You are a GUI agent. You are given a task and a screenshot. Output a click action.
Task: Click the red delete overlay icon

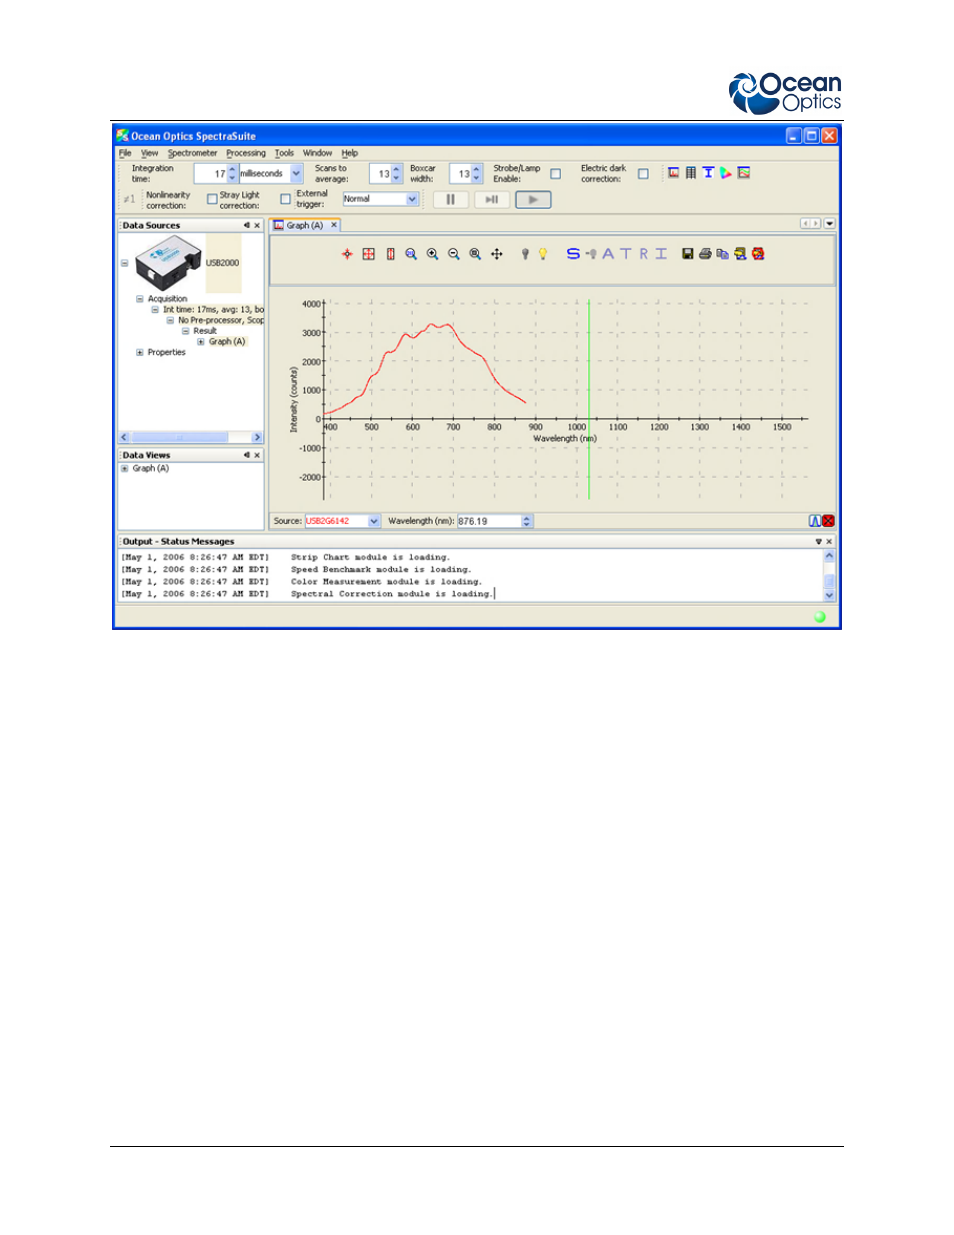[x=758, y=254]
